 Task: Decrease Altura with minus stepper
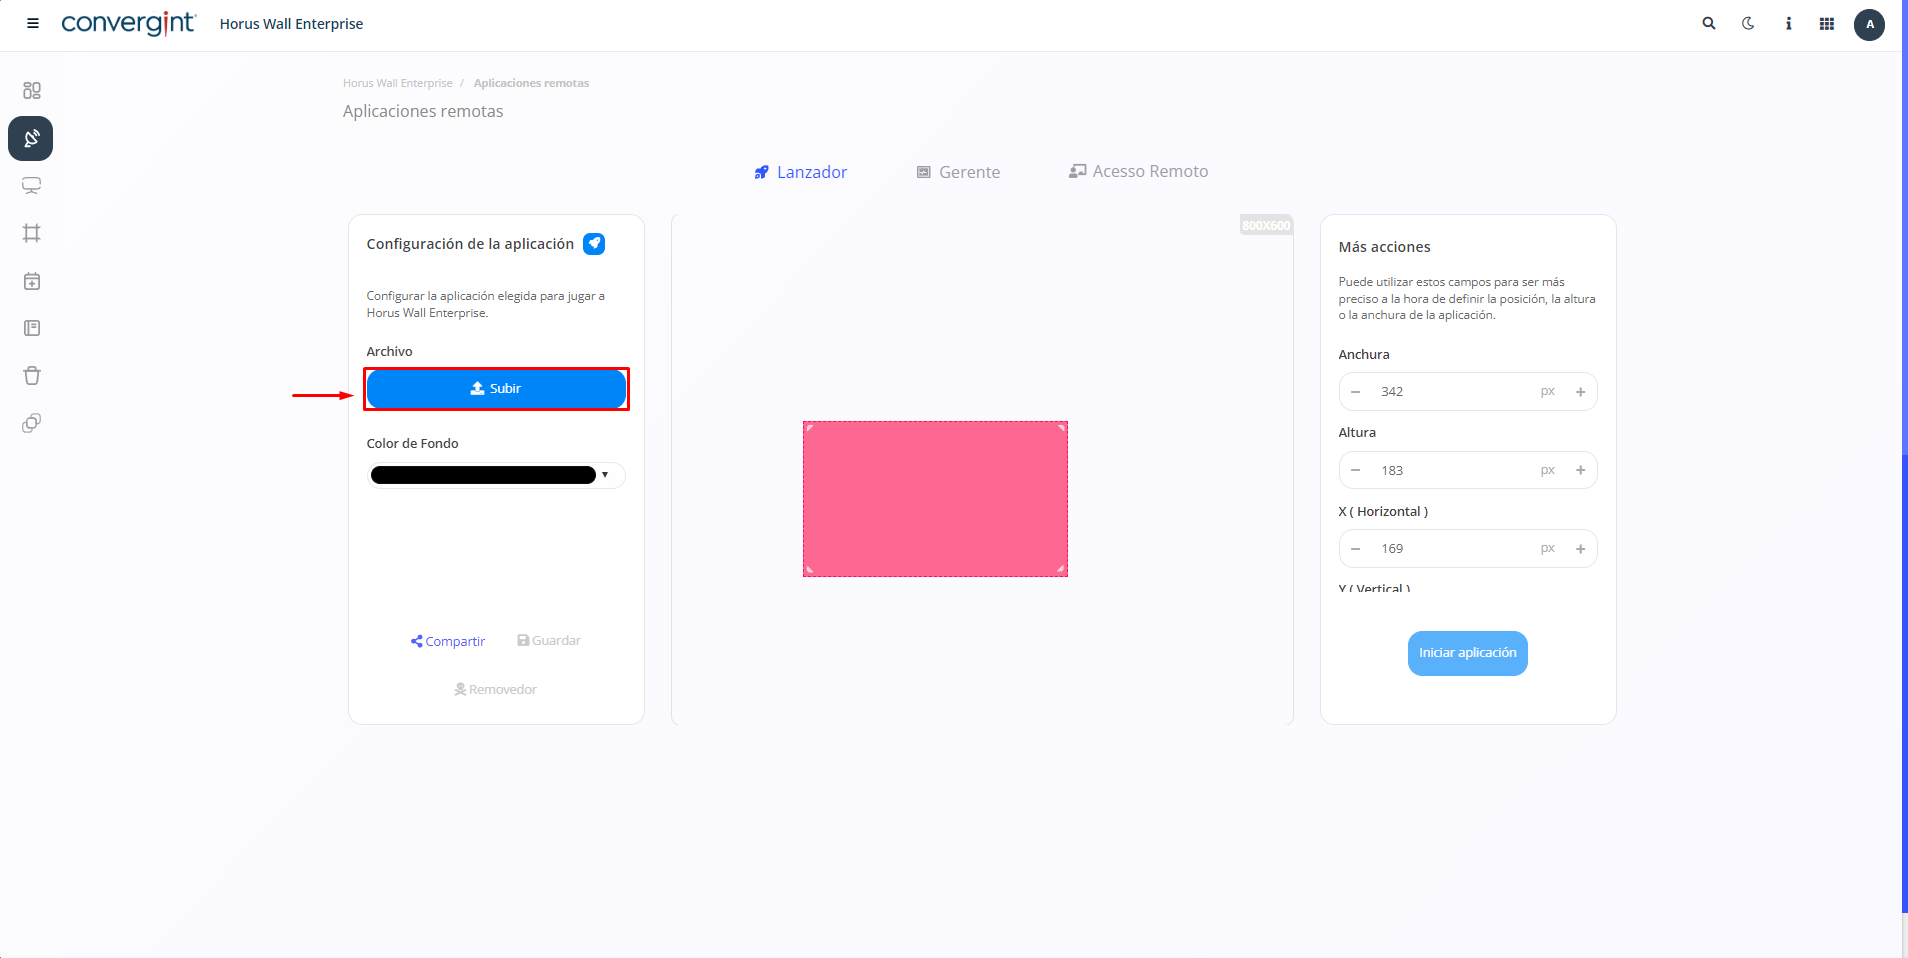1356,470
